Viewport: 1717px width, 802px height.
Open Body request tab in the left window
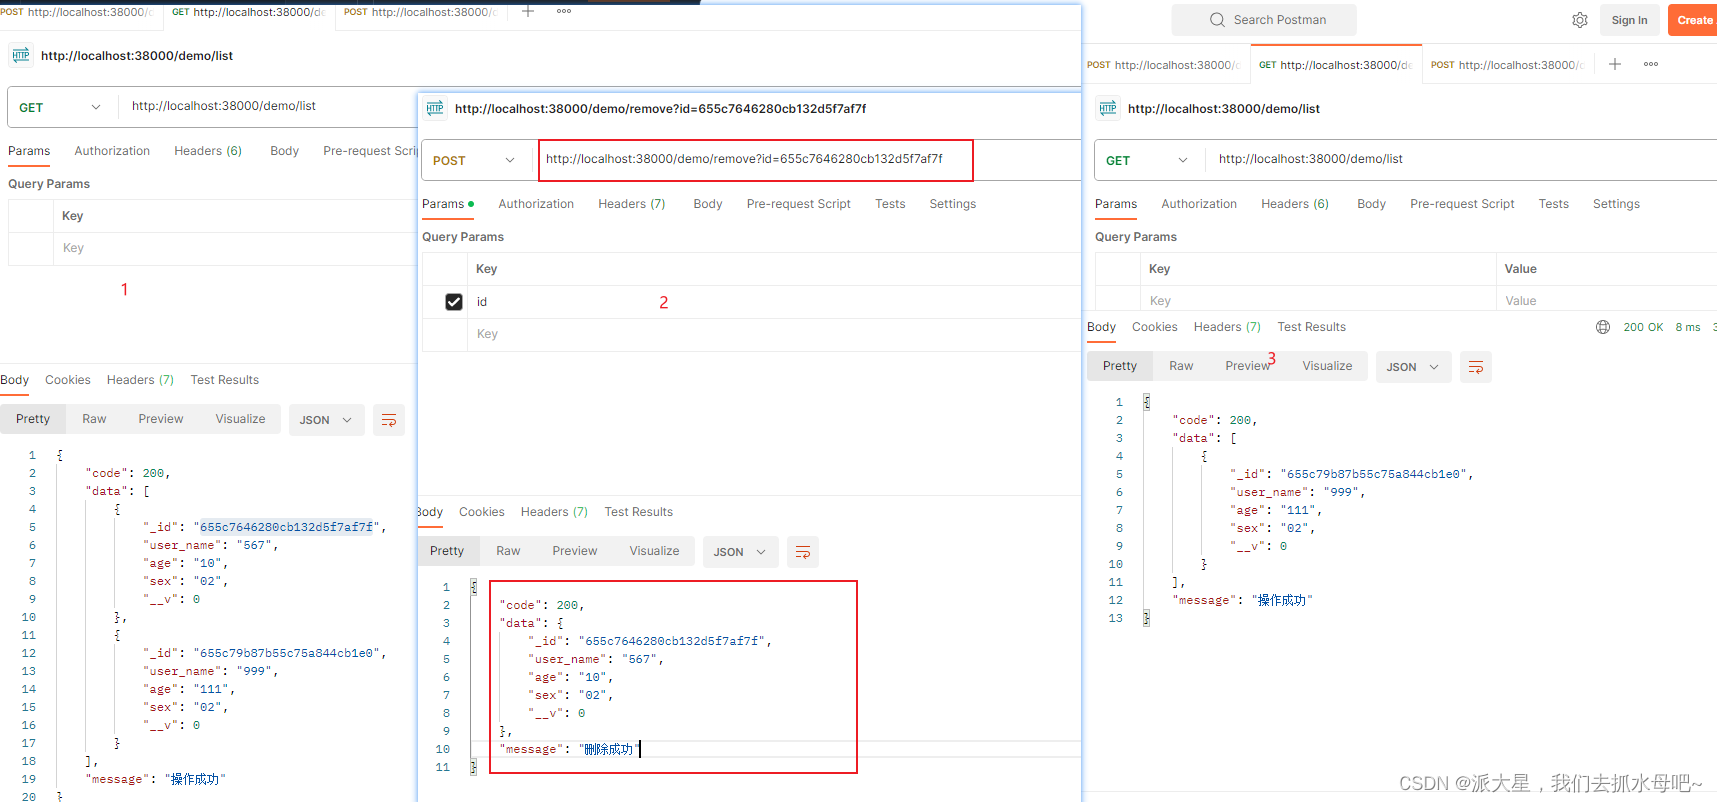pyautogui.click(x=284, y=151)
